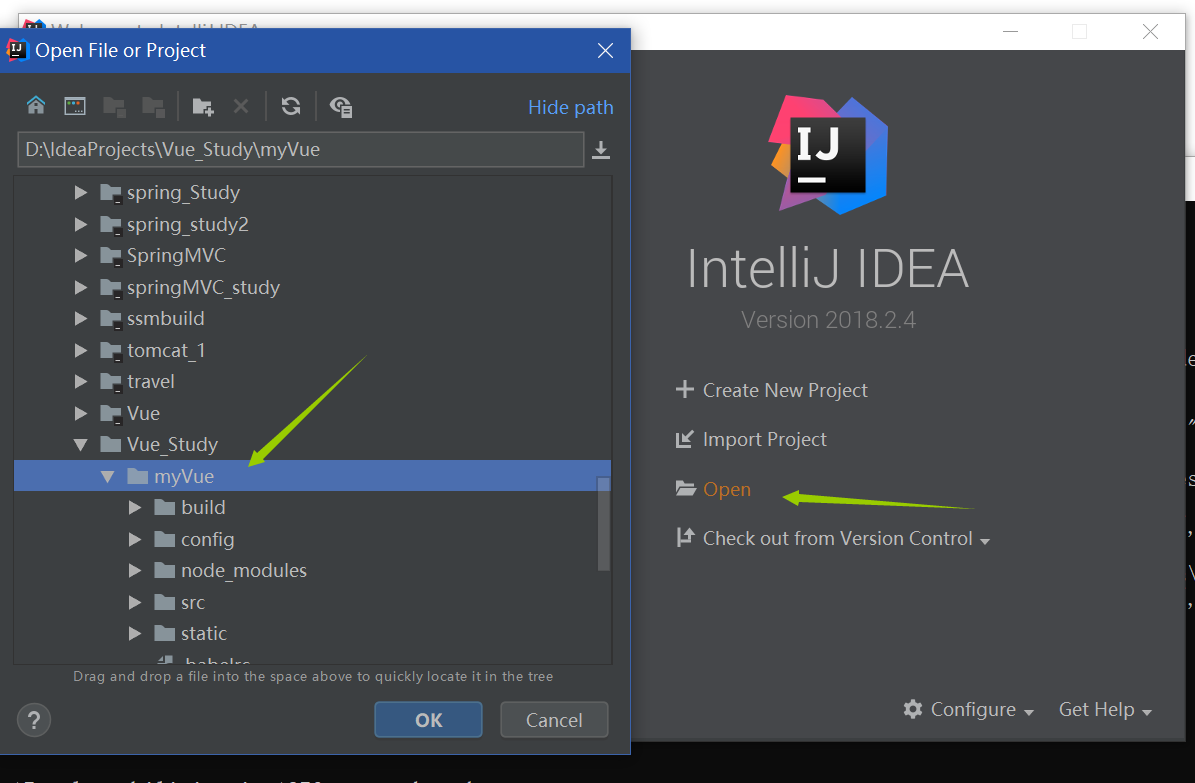Select the build folder name
This screenshot has width=1195, height=783.
point(203,508)
